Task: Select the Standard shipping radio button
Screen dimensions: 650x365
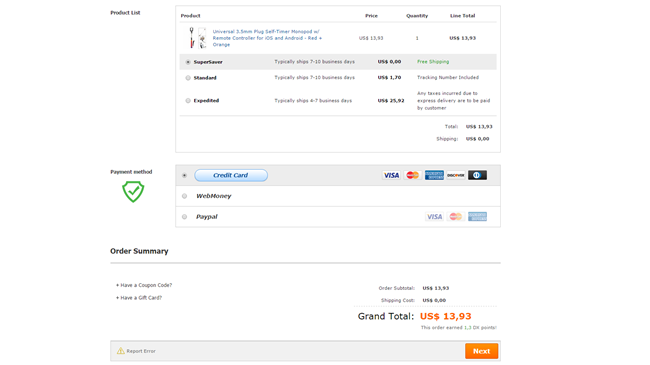Action: pyautogui.click(x=188, y=78)
